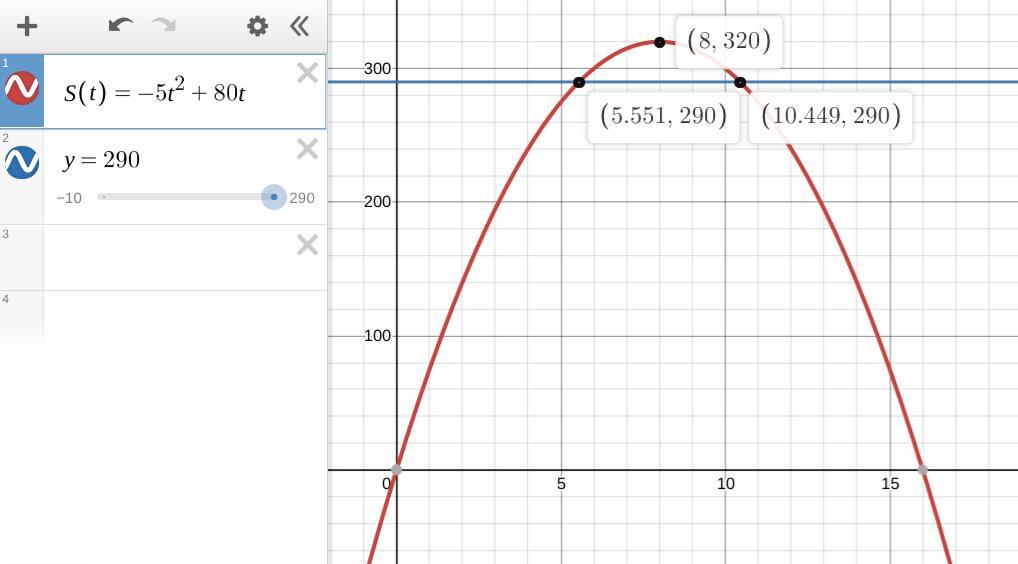This screenshot has height=564, width=1018.
Task: Edit slider lower limit -10
Action: tap(69, 198)
